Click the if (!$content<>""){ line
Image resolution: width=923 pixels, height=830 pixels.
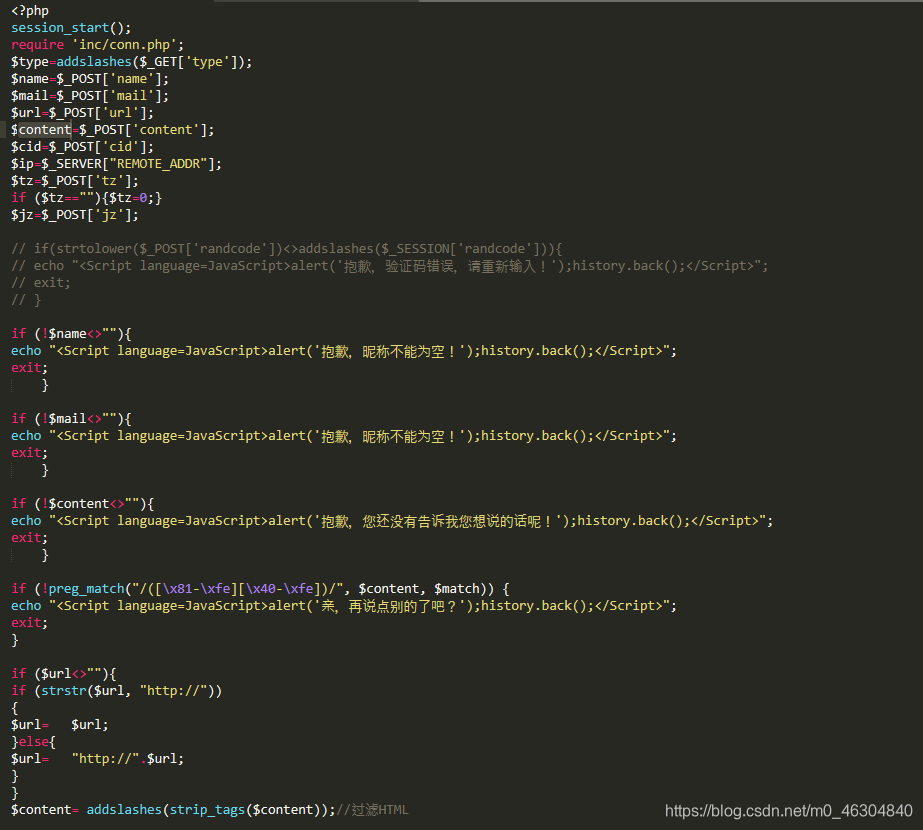coord(82,504)
